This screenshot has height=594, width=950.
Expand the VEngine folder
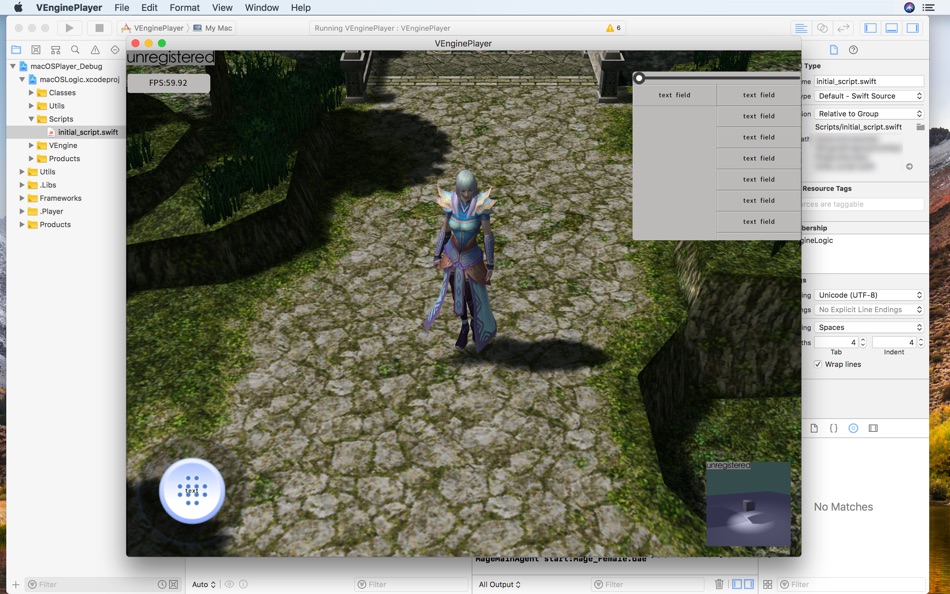point(31,145)
